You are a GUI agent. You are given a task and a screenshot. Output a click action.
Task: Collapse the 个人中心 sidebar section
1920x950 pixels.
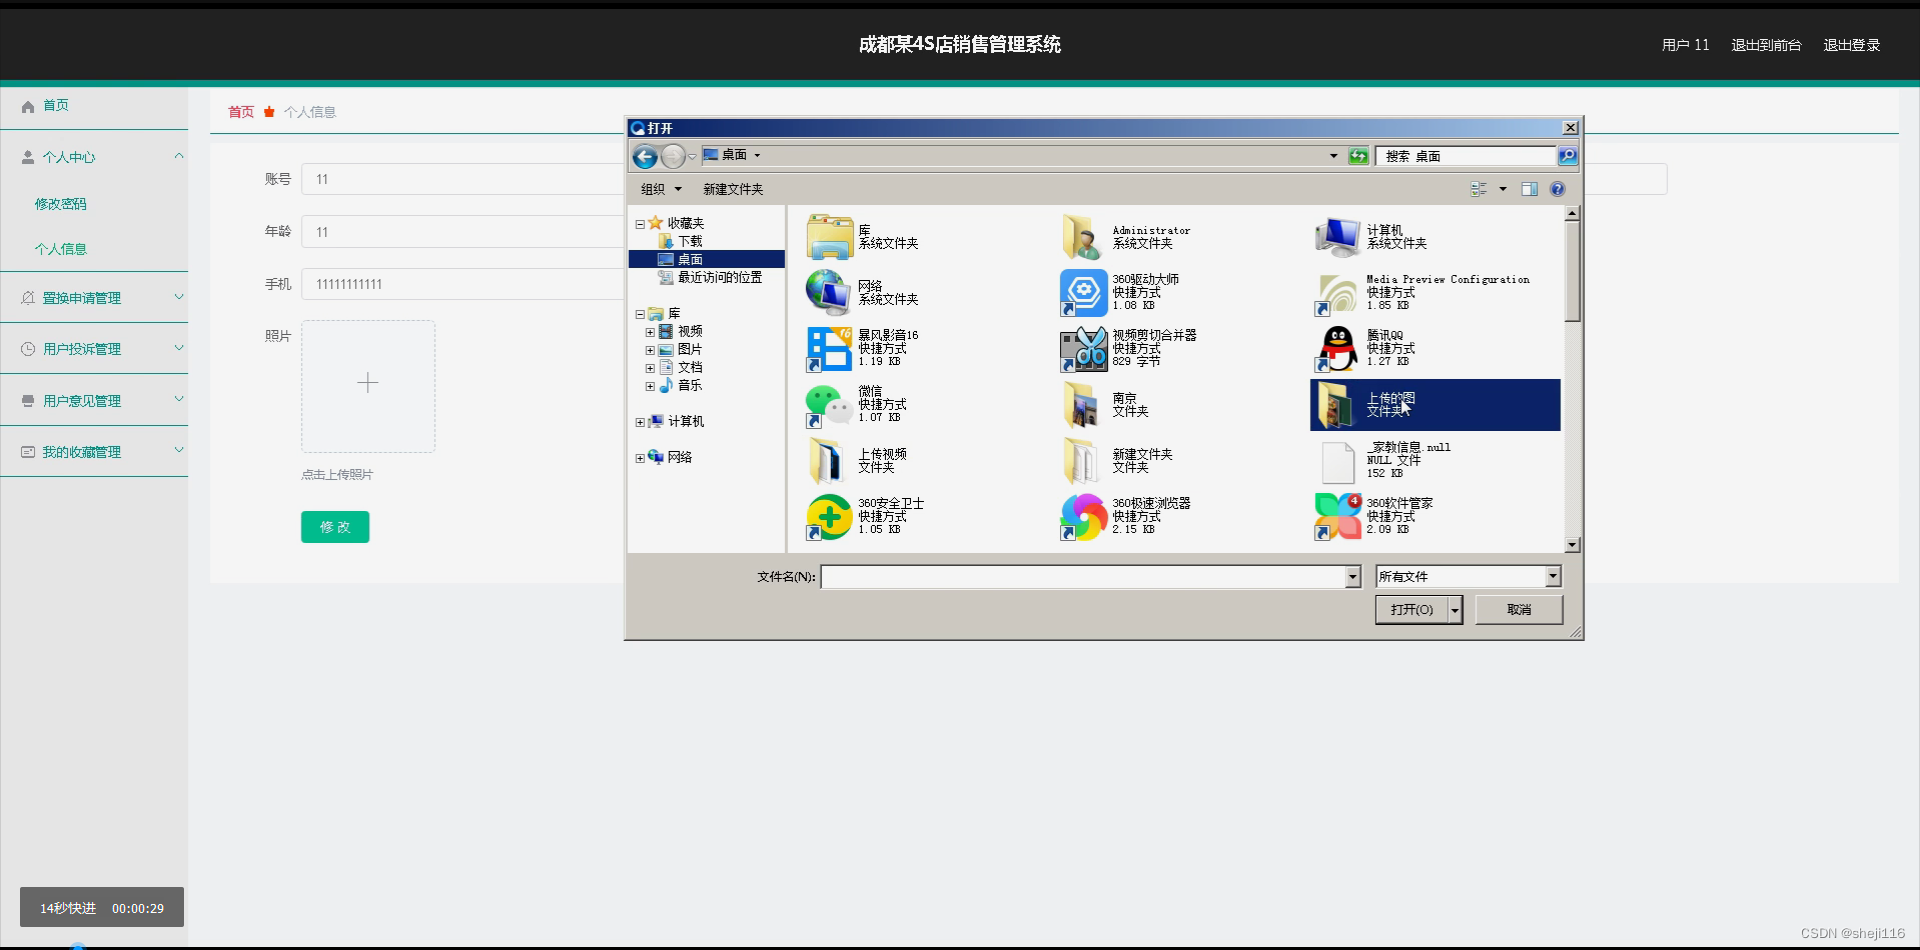(179, 156)
